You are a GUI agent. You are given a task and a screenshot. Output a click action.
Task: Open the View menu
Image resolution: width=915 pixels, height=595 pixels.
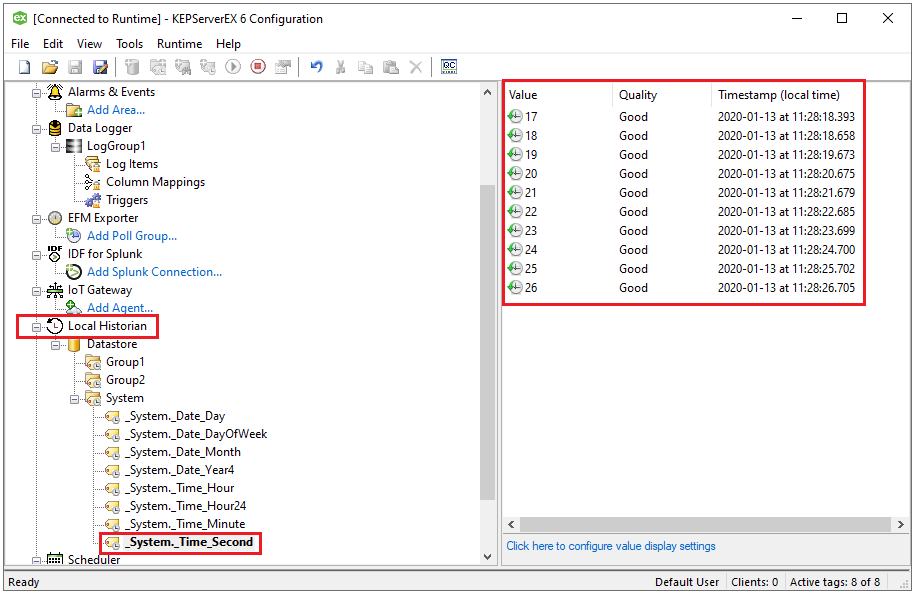point(89,44)
